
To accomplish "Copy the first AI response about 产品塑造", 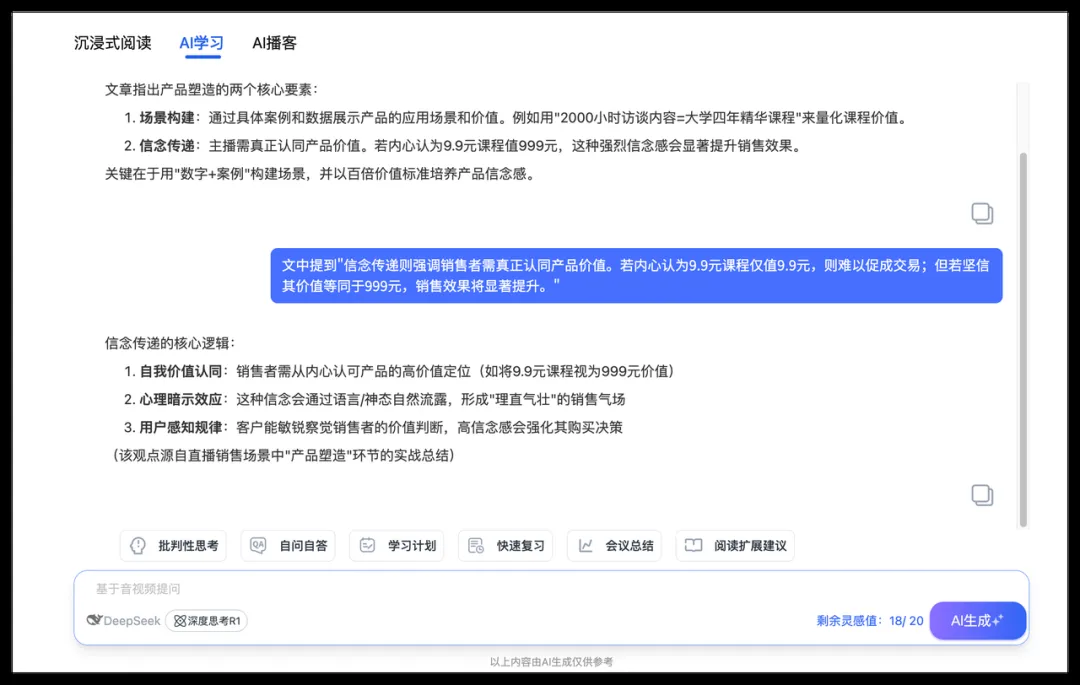I will coord(982,213).
